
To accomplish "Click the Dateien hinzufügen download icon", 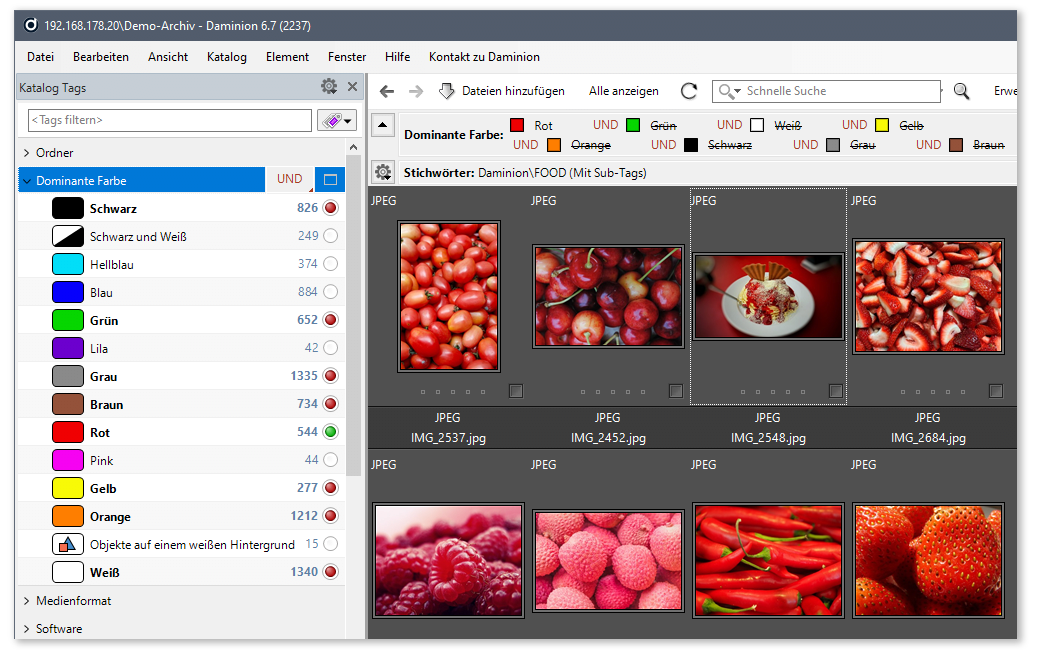I will tap(446, 91).
